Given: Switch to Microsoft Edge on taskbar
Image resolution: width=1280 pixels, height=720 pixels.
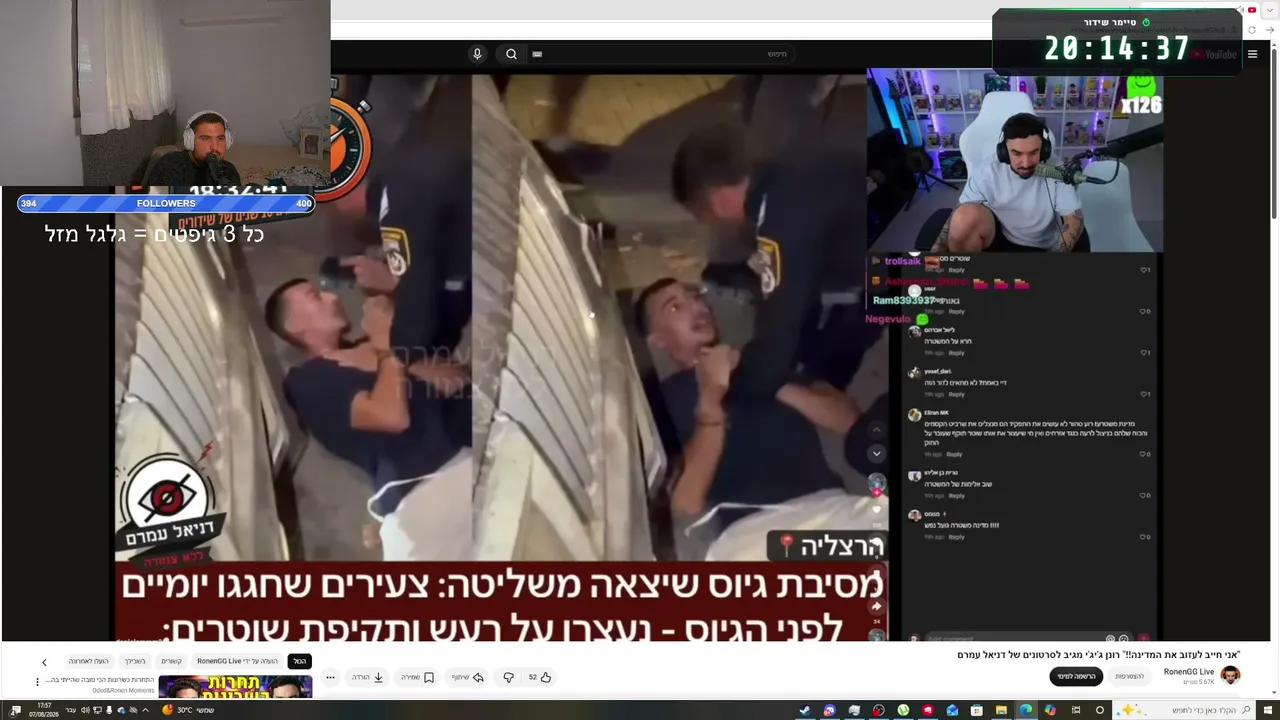Looking at the screenshot, I should 1026,710.
